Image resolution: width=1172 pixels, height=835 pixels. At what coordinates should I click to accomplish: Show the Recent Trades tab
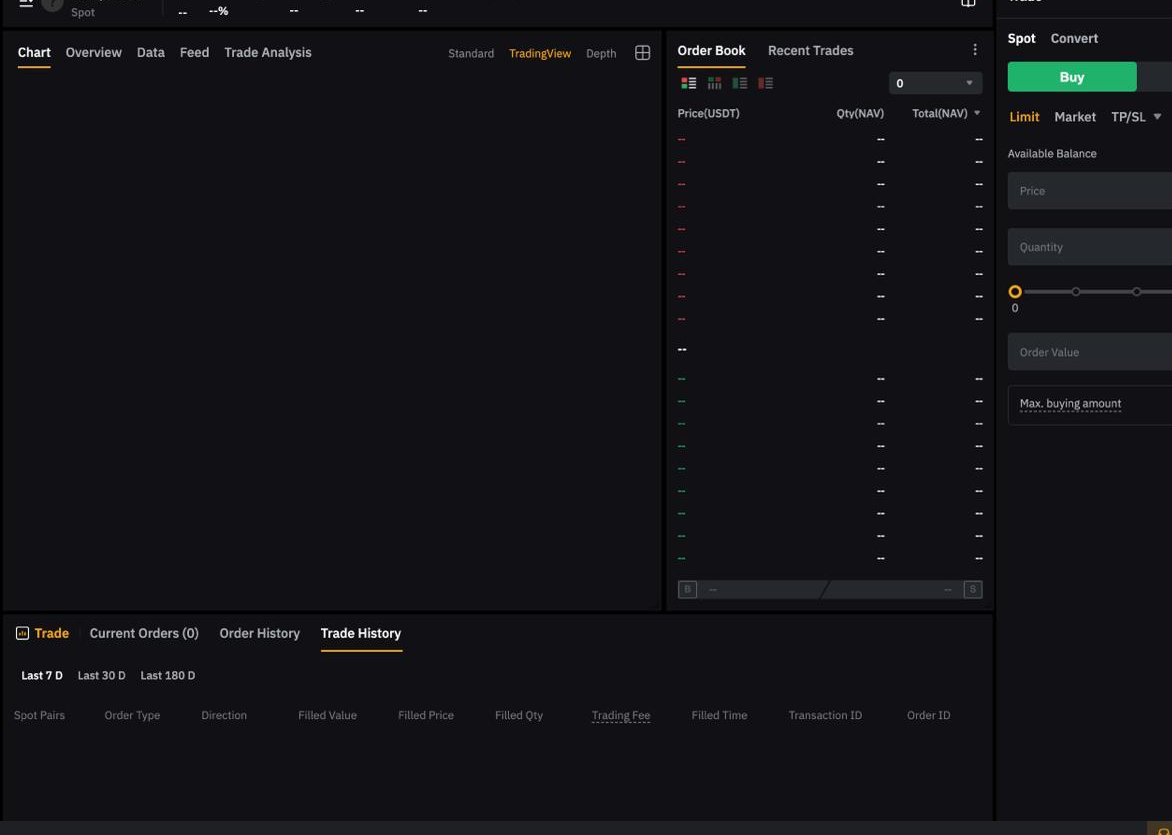pyautogui.click(x=810, y=50)
